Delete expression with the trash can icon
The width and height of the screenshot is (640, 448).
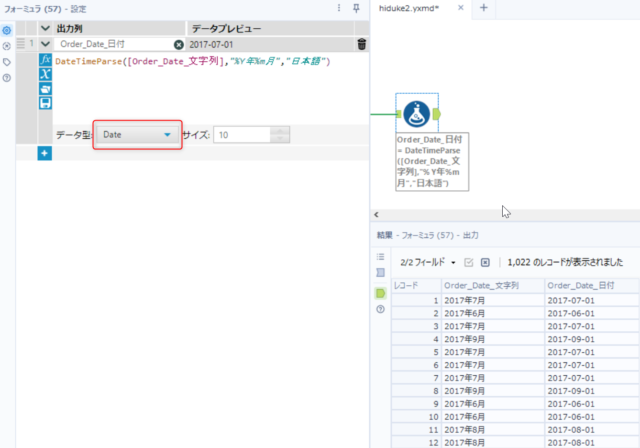[361, 44]
